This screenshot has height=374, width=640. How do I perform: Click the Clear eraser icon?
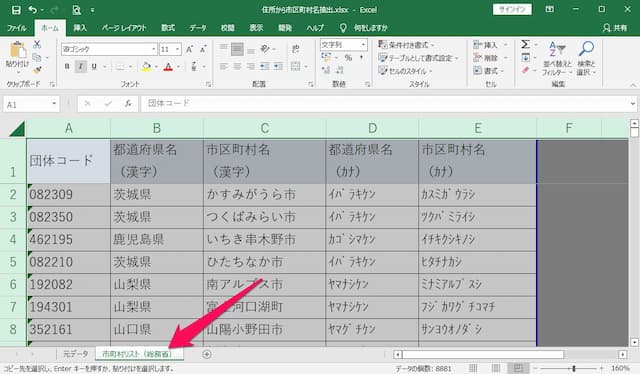pos(526,71)
